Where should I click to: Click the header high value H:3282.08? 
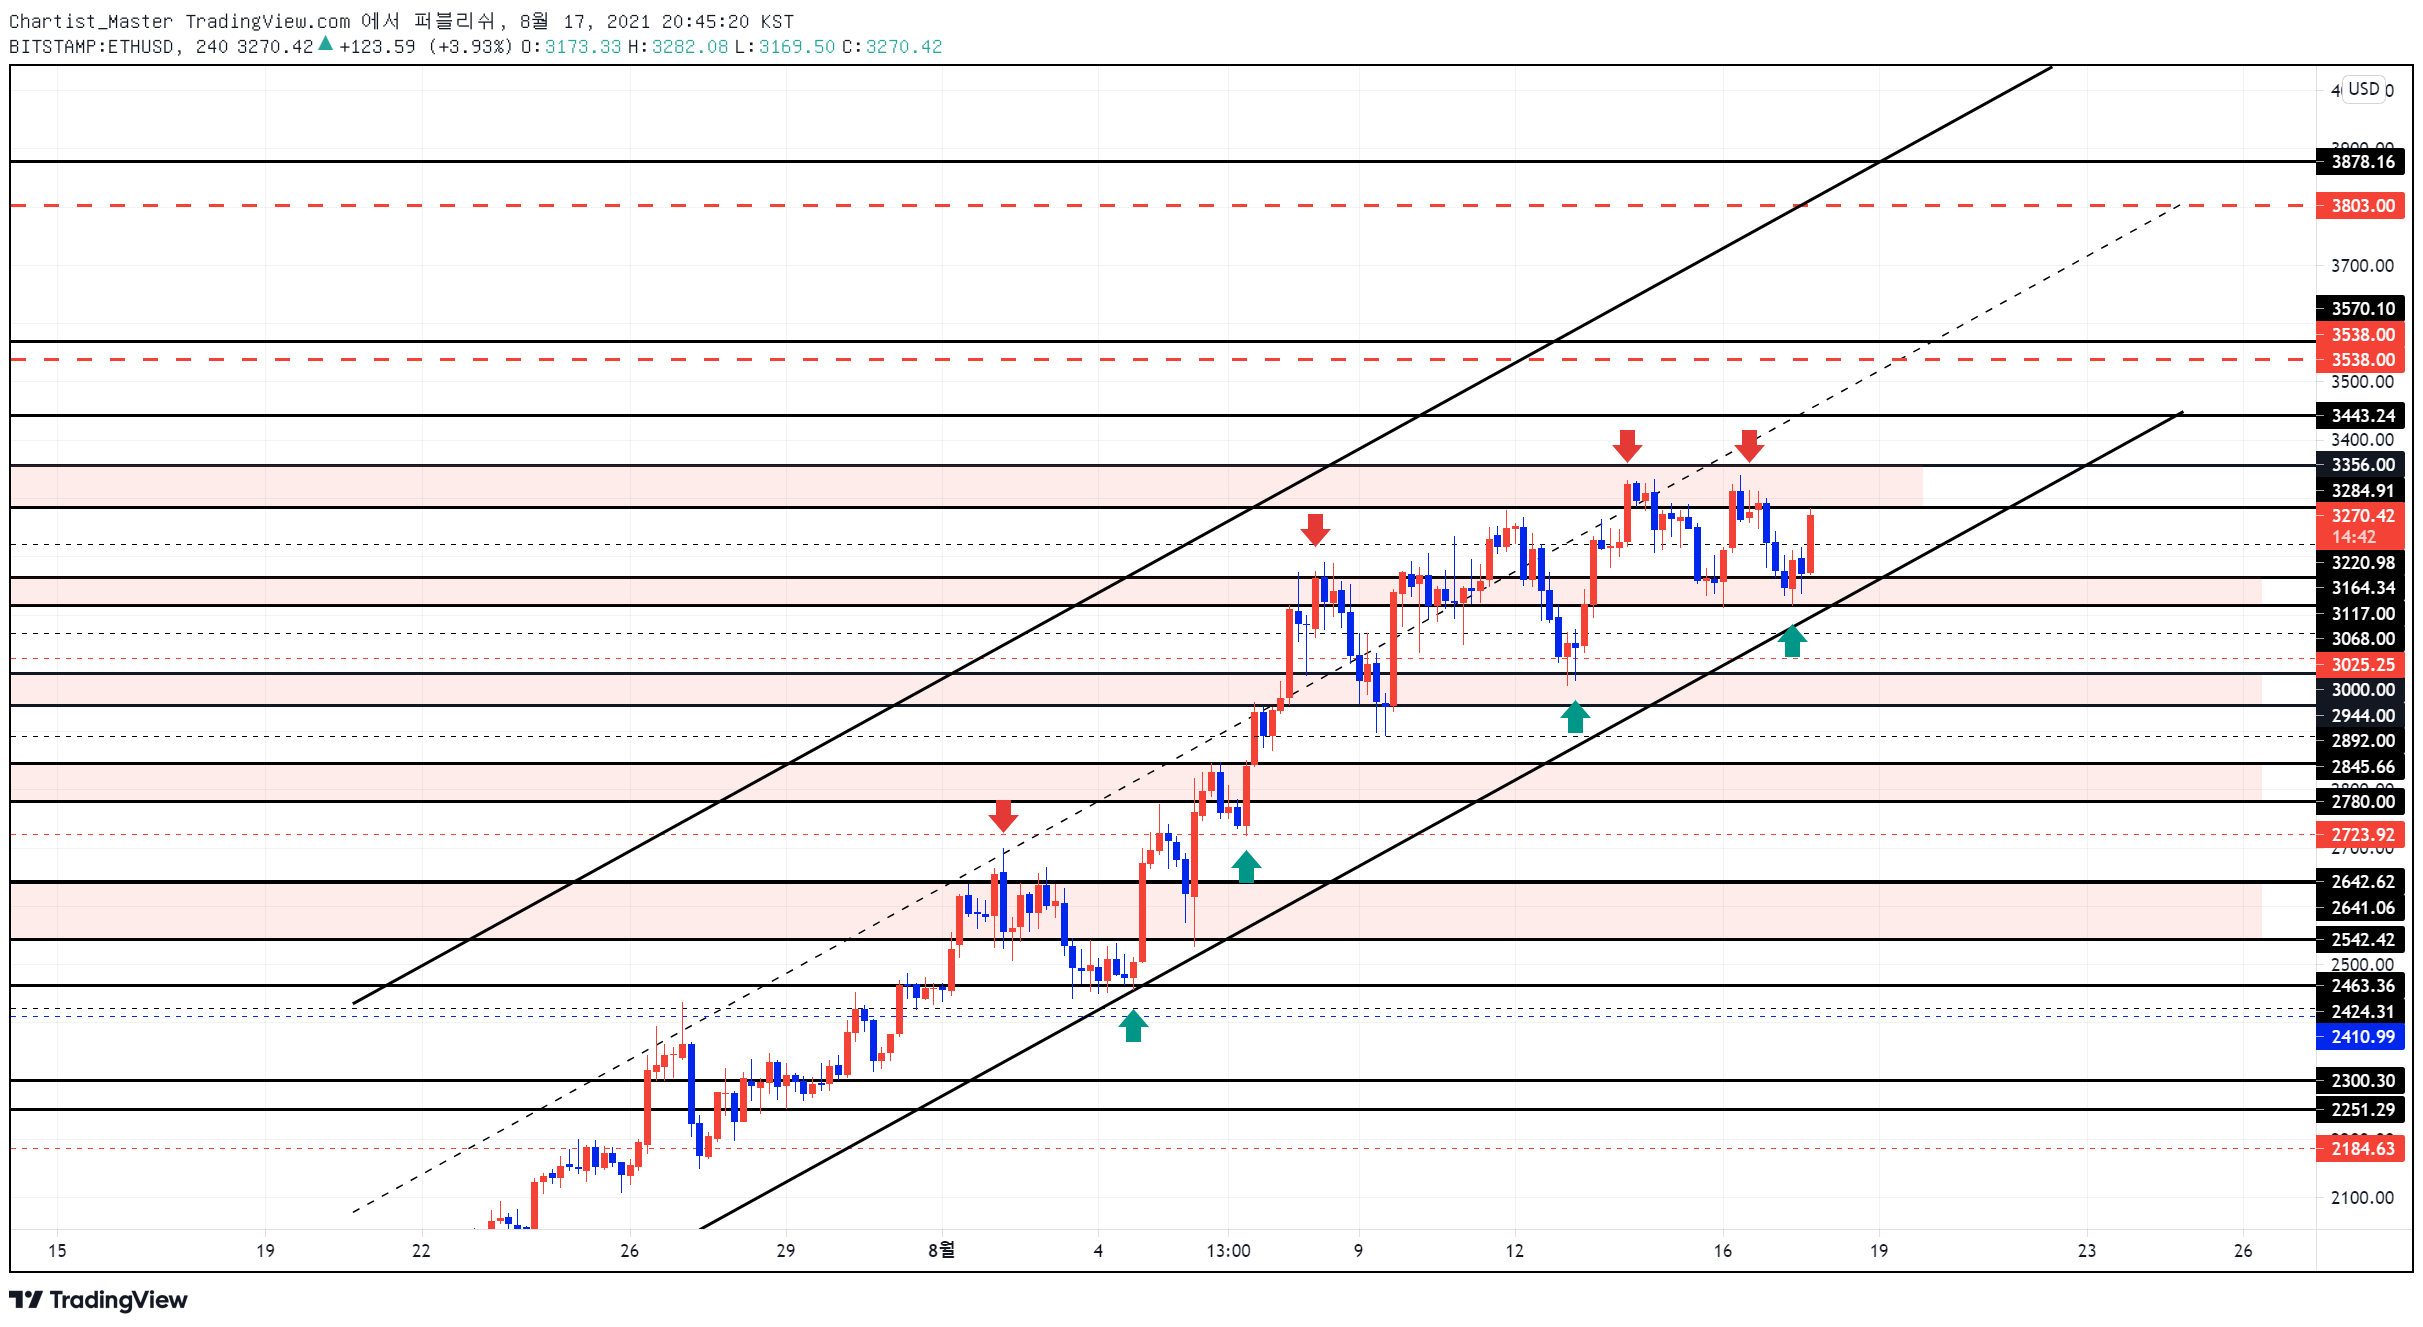(678, 46)
